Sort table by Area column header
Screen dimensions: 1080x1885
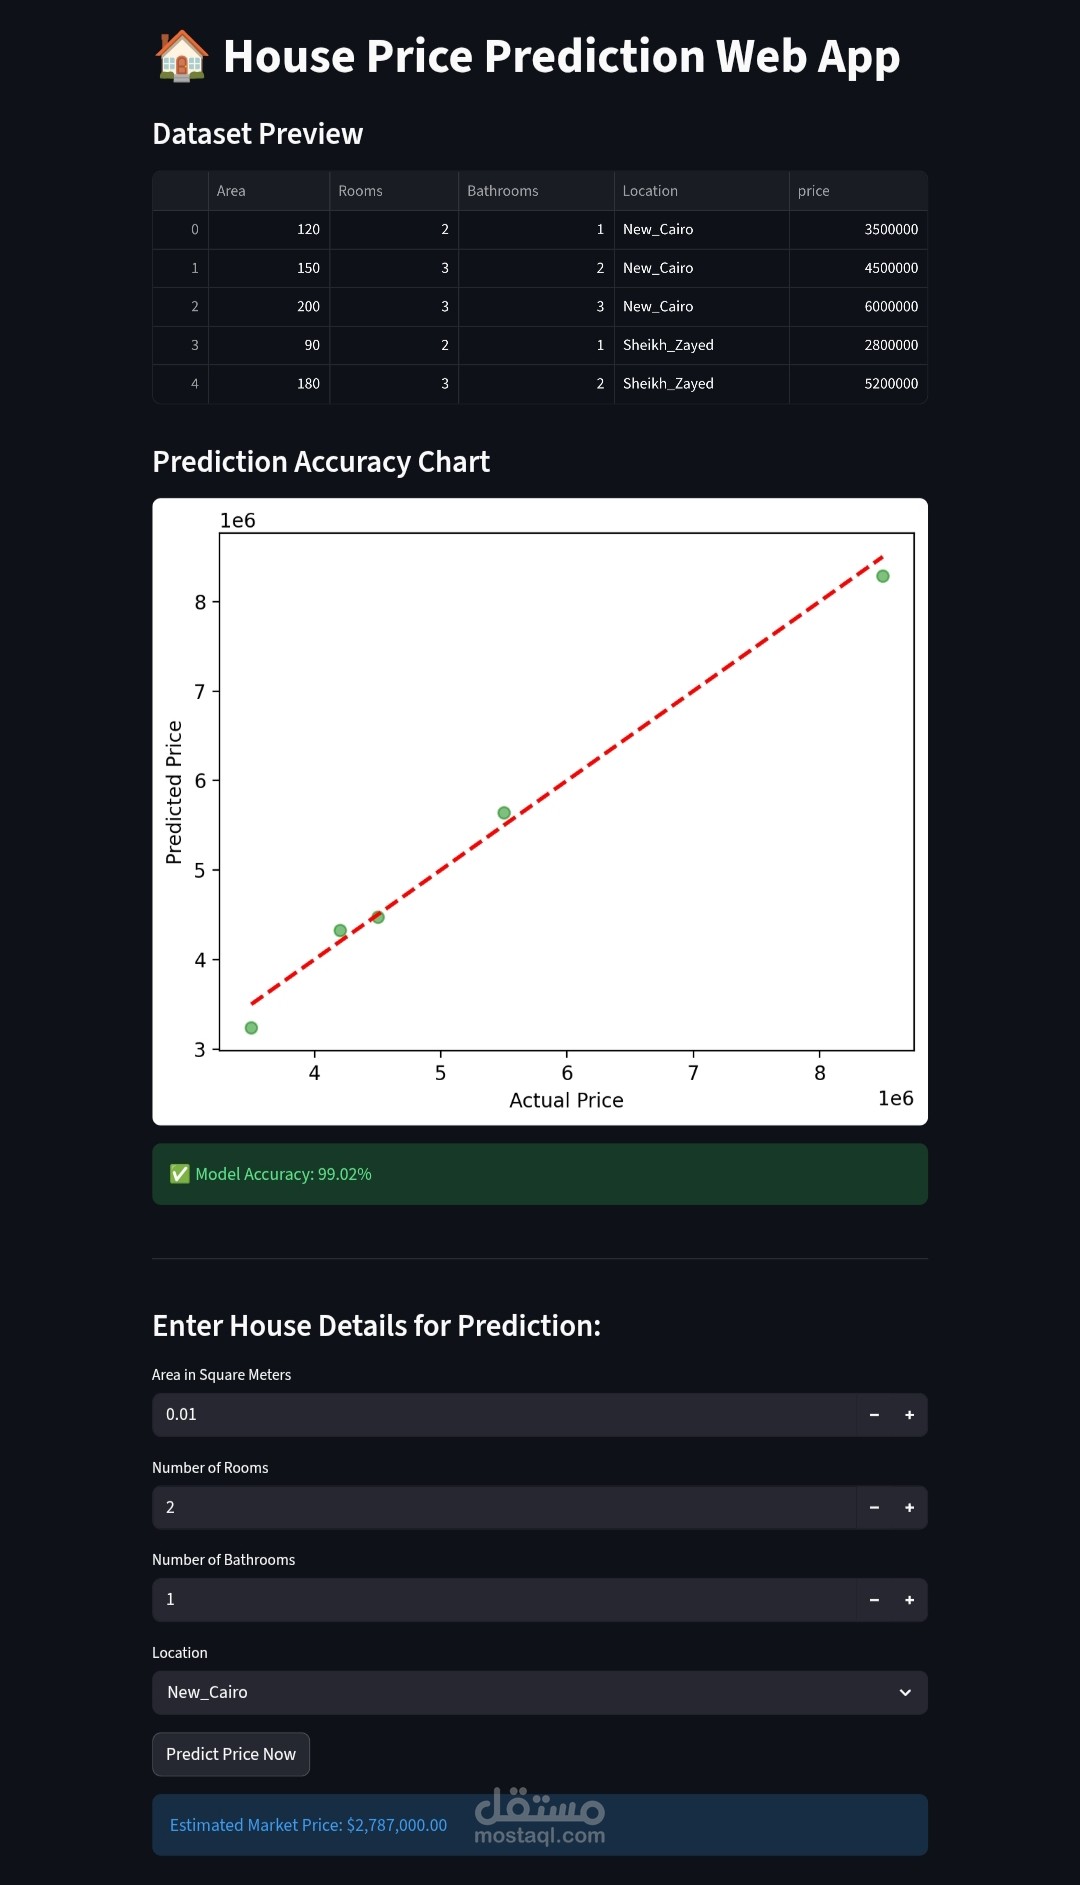269,191
